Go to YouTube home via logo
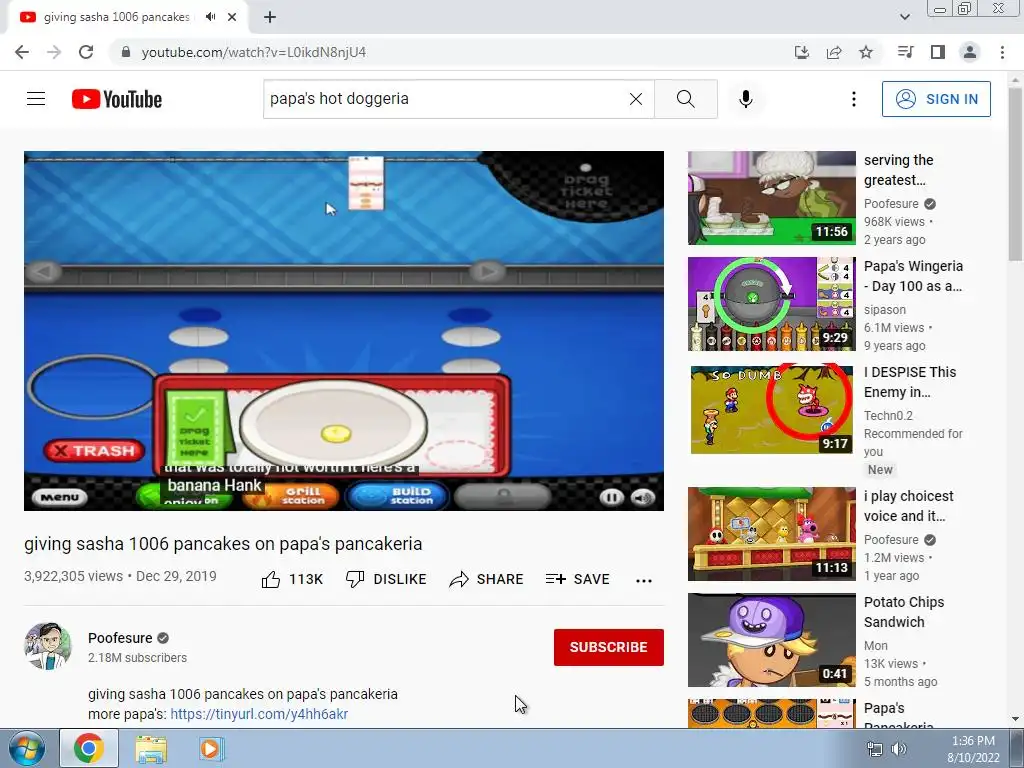Screen dimensions: 1024x768 coord(117,99)
